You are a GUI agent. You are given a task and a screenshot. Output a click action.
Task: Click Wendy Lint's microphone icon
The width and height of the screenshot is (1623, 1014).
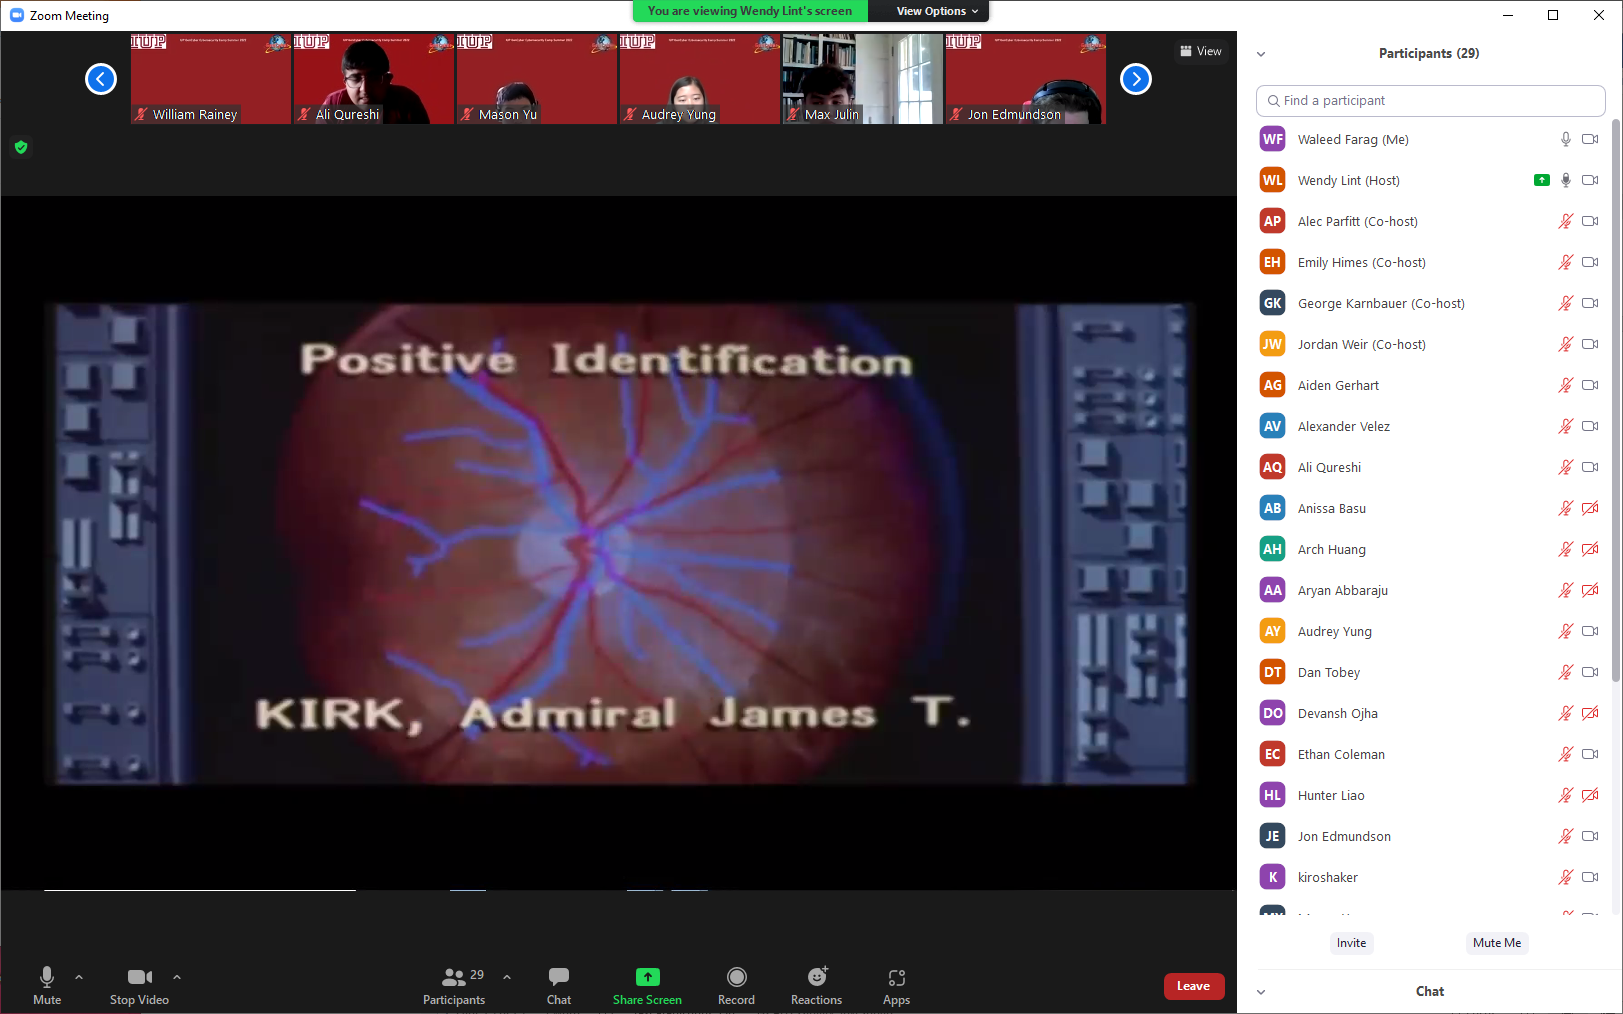point(1566,180)
